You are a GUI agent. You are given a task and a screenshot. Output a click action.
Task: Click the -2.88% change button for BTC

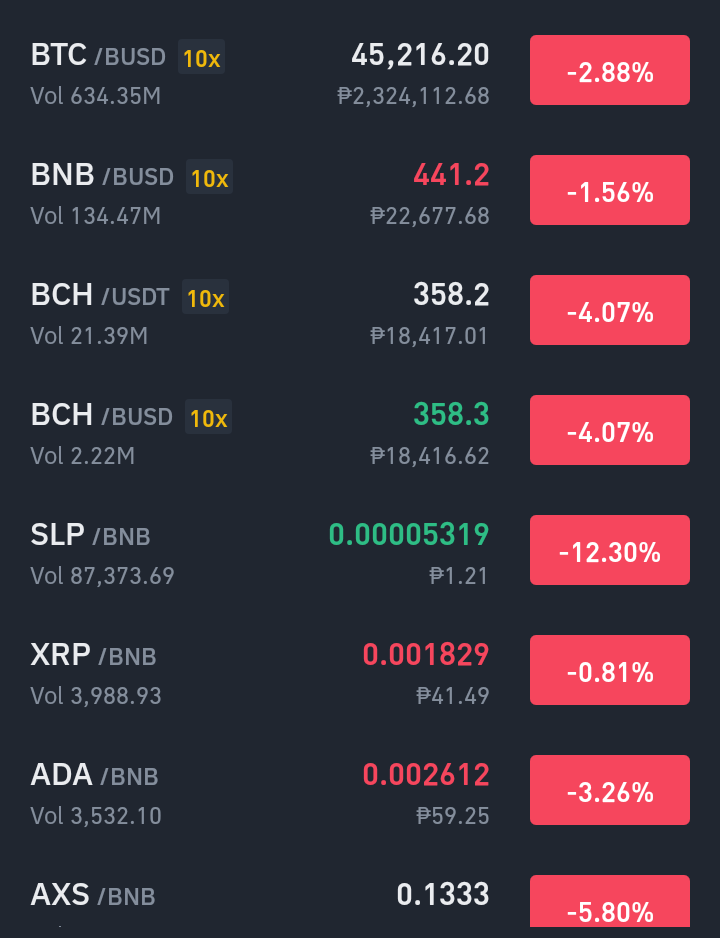610,71
